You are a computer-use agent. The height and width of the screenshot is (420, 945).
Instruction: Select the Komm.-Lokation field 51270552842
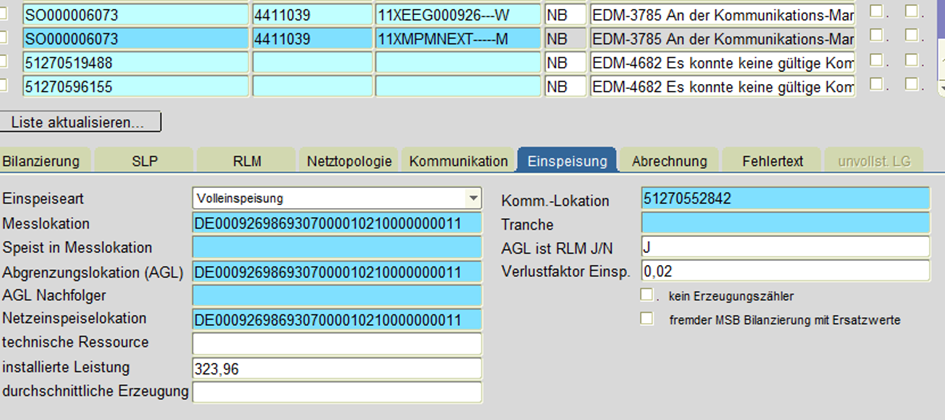pyautogui.click(x=785, y=198)
